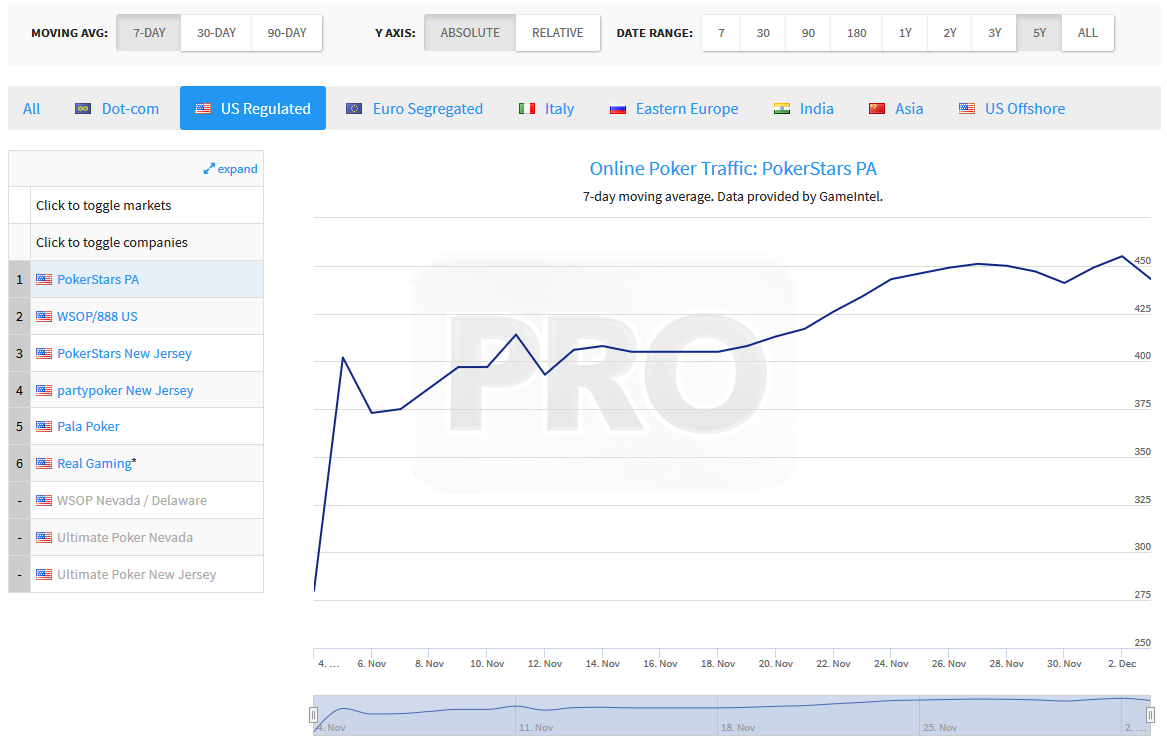This screenshot has width=1167, height=751.
Task: Click the rank number 6 cell
Action: click(x=19, y=464)
